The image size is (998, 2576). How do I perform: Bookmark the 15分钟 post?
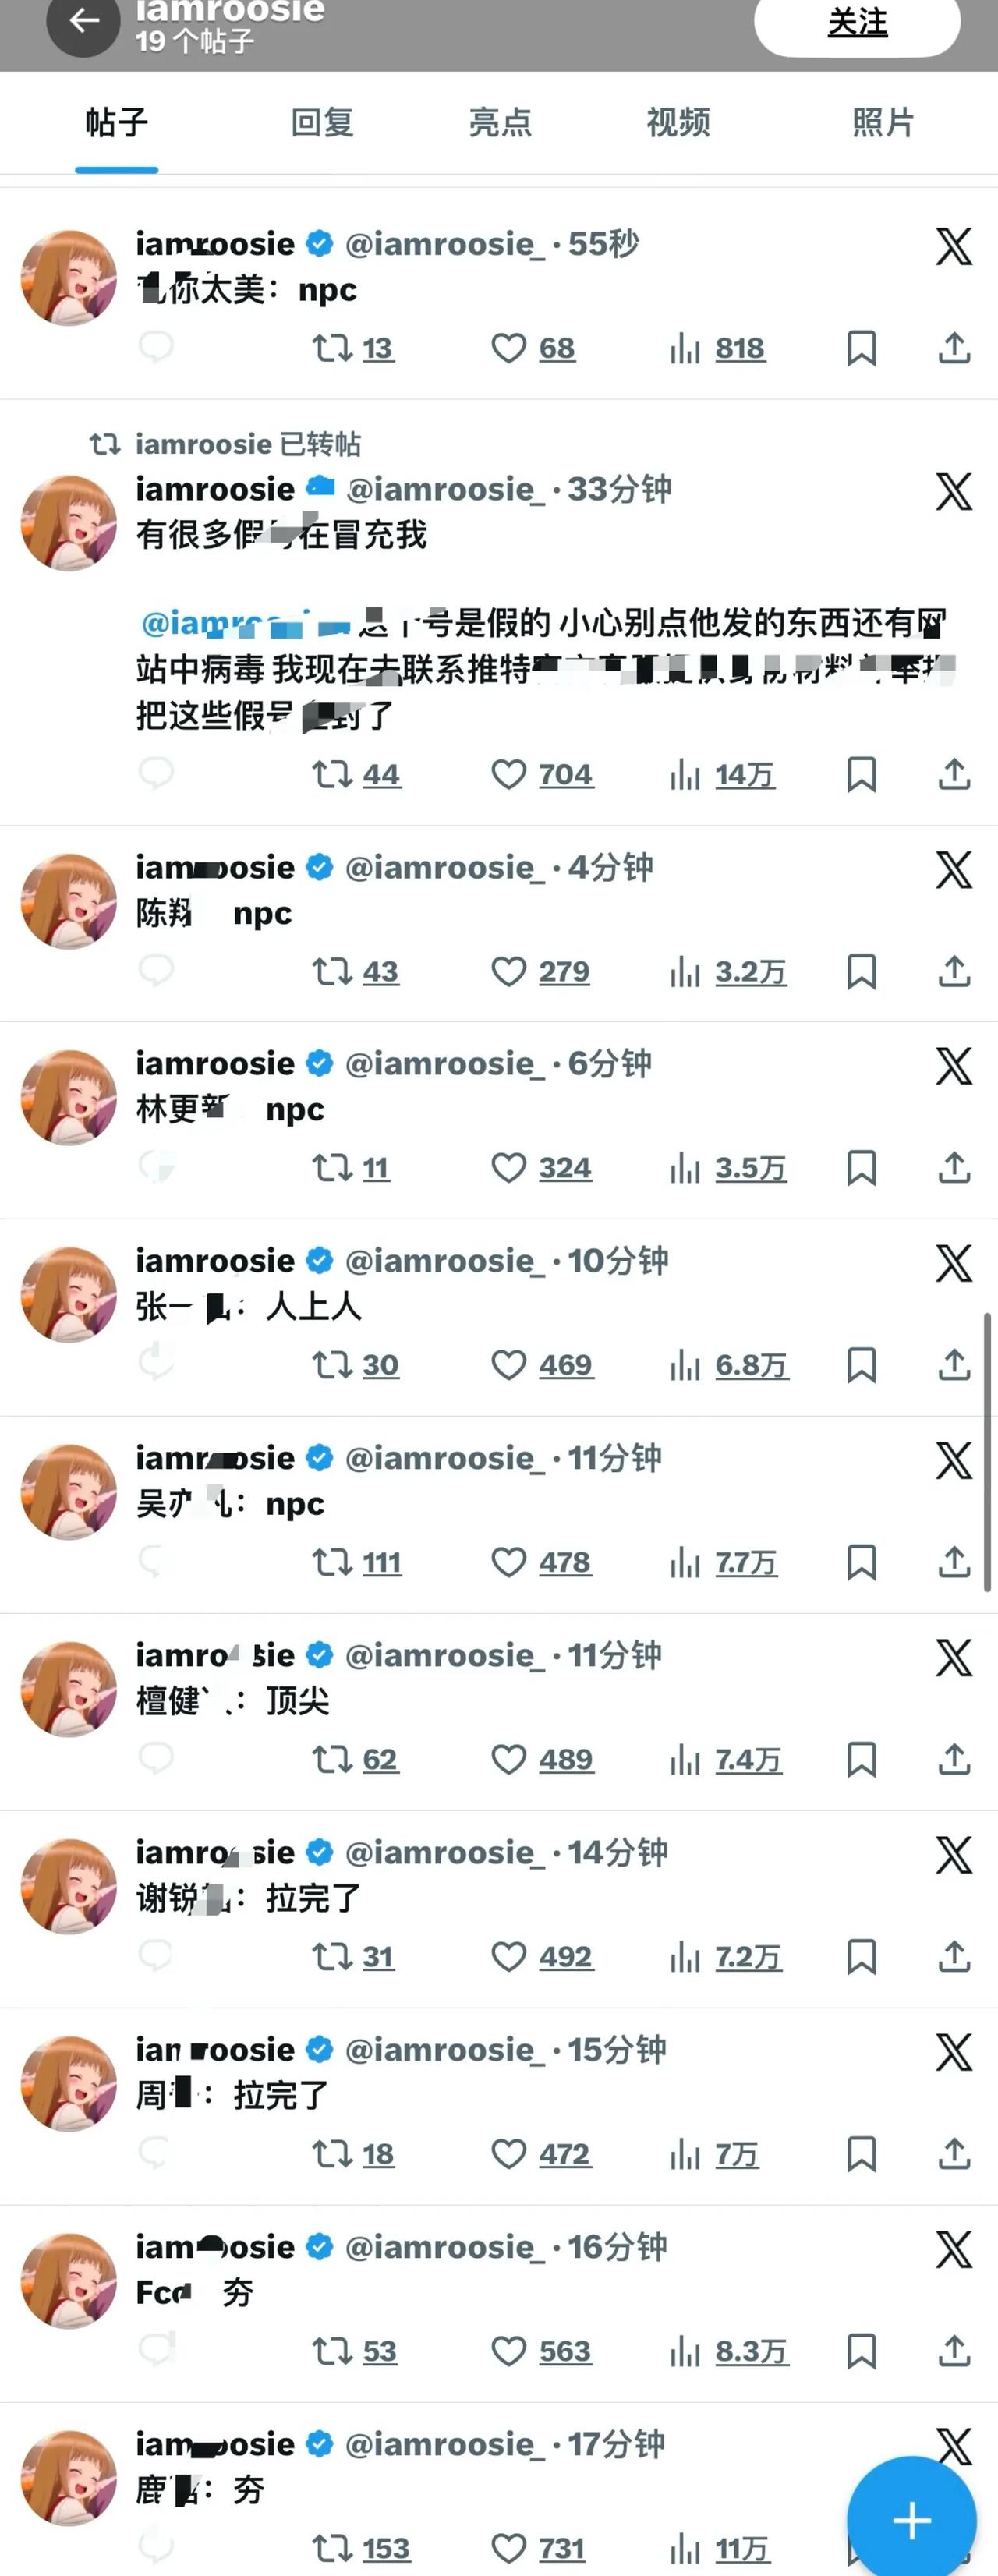click(861, 2153)
